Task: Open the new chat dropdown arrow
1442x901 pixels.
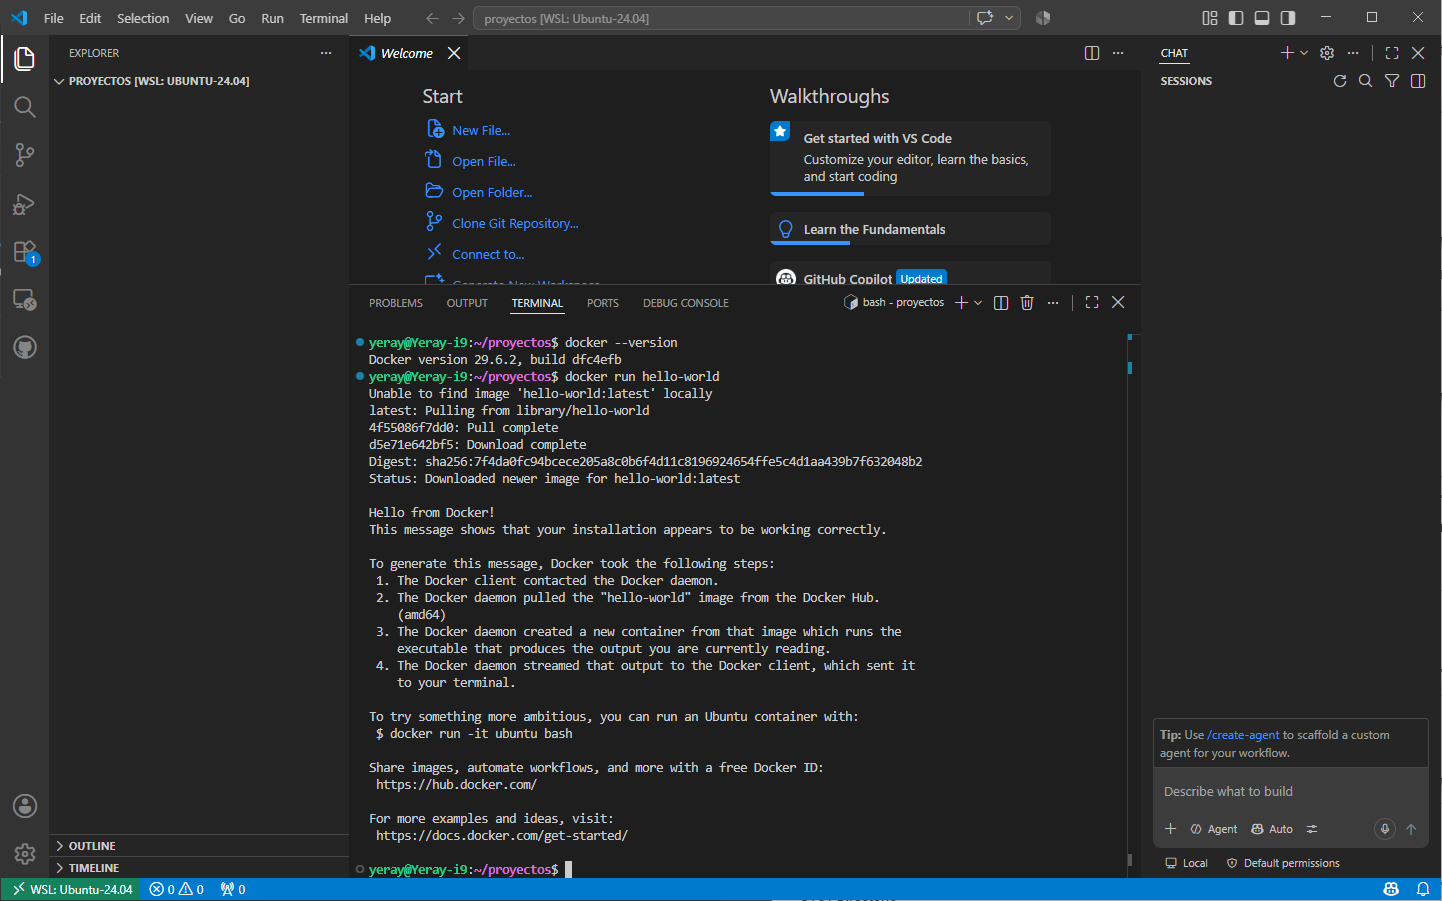Action: (1304, 53)
